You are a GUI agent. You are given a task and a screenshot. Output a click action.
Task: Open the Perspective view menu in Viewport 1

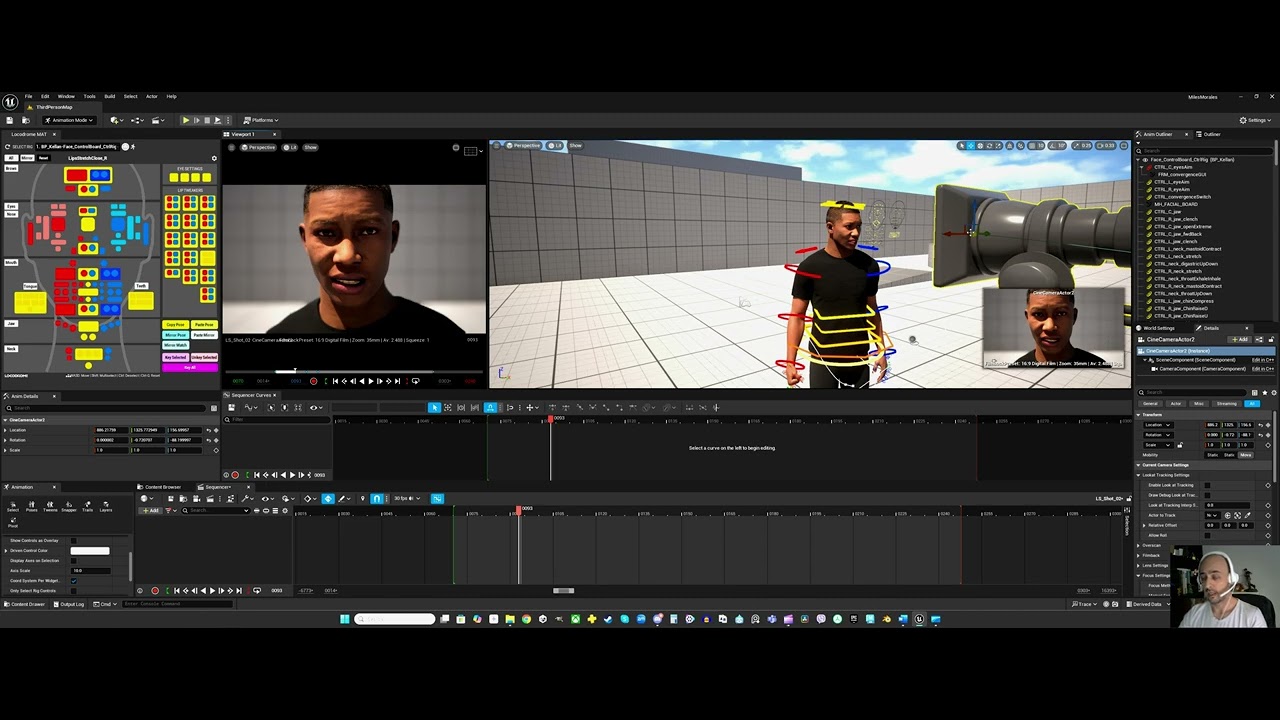(258, 147)
